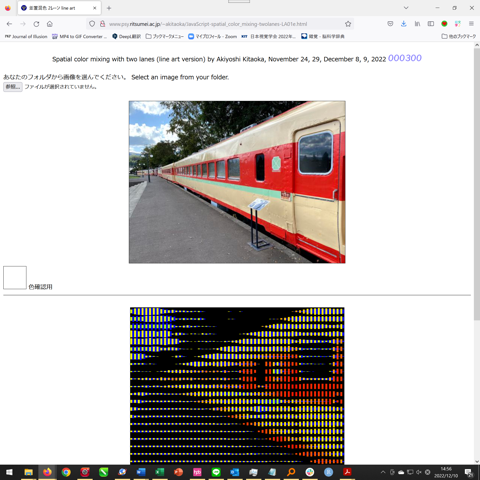Open Outlook from the taskbar
This screenshot has height=480, width=480.
(235, 472)
